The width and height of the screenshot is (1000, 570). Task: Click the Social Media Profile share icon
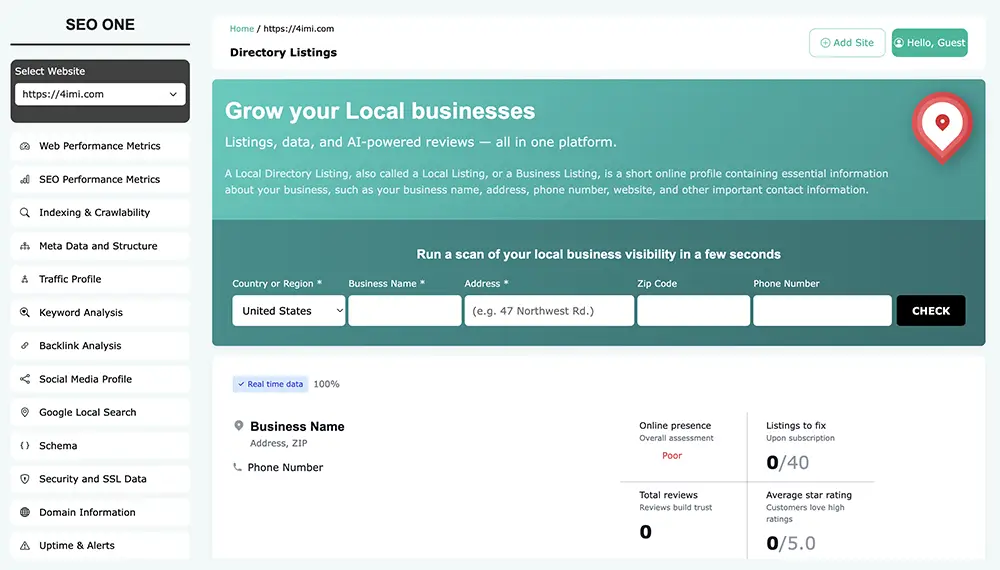[x=25, y=379]
